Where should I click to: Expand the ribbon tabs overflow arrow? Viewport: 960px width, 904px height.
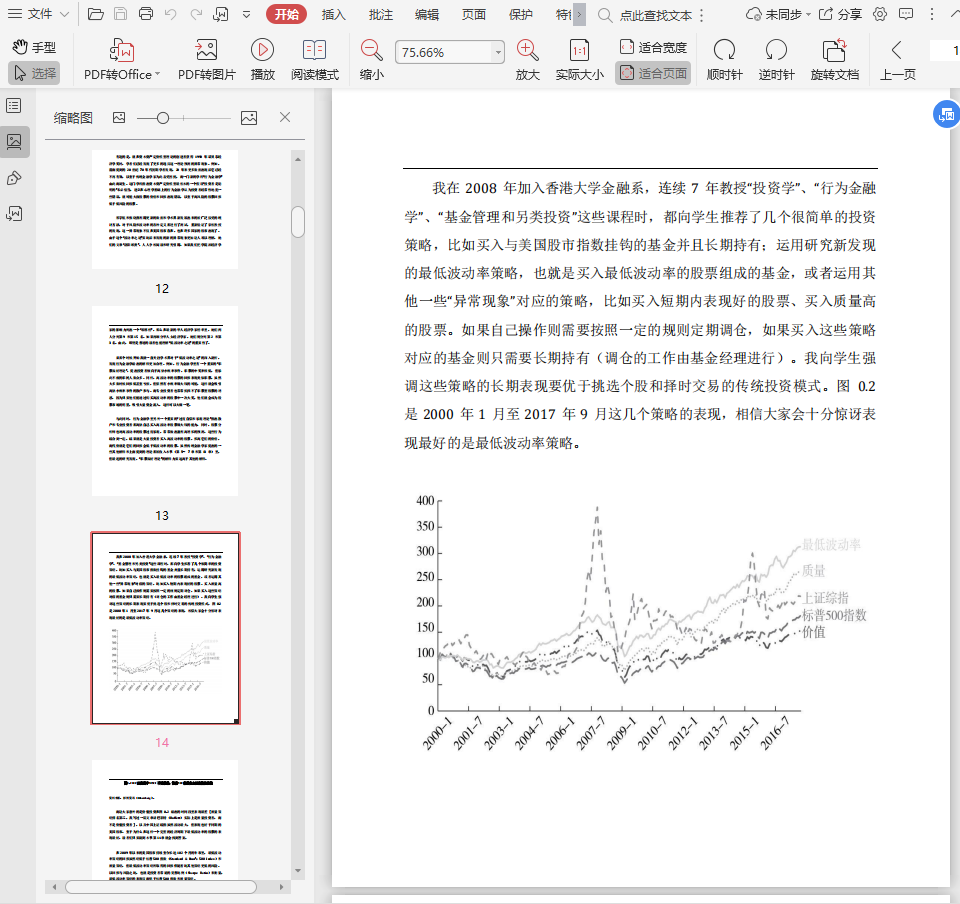[x=579, y=15]
